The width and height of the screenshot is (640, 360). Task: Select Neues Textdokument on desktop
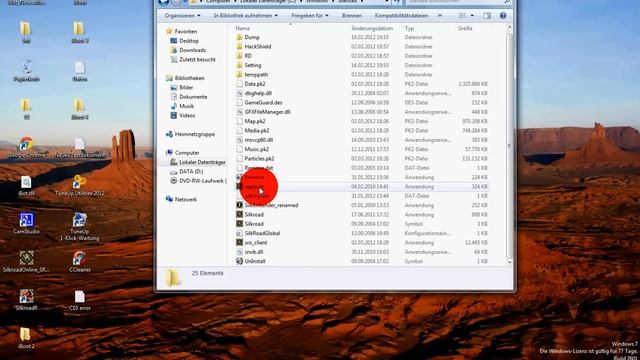80,148
